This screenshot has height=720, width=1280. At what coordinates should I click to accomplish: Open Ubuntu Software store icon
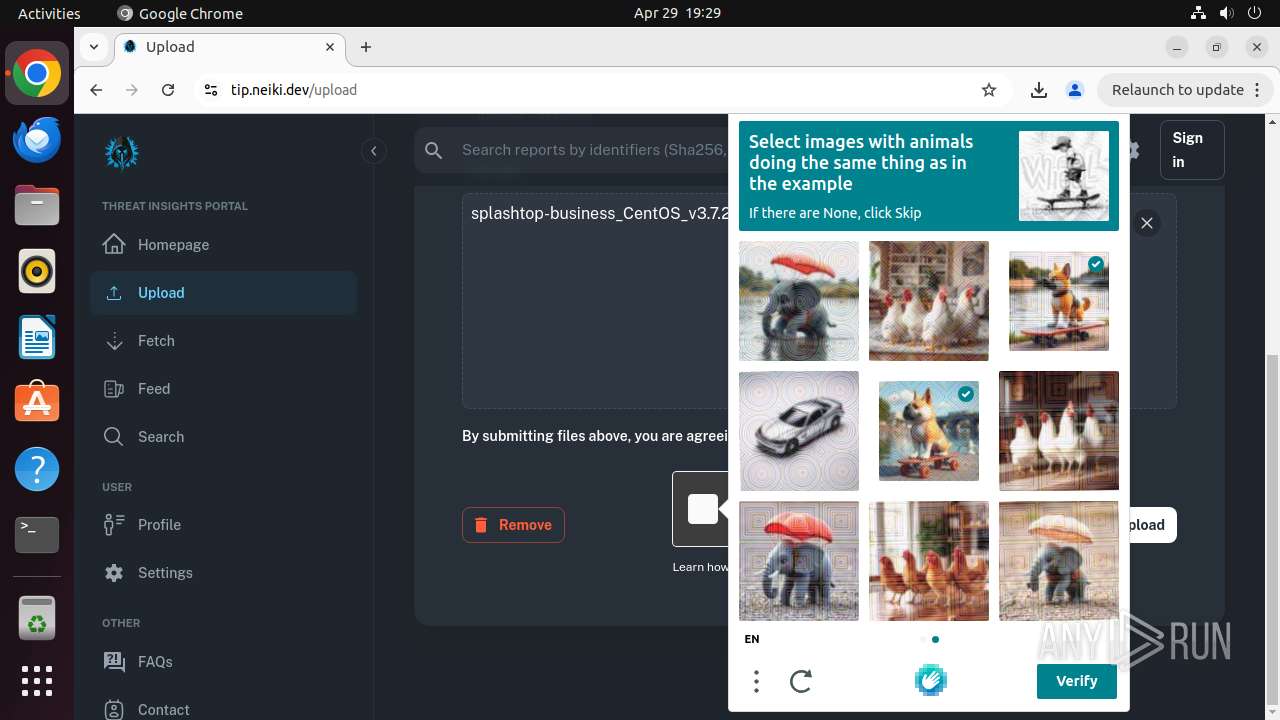point(37,402)
